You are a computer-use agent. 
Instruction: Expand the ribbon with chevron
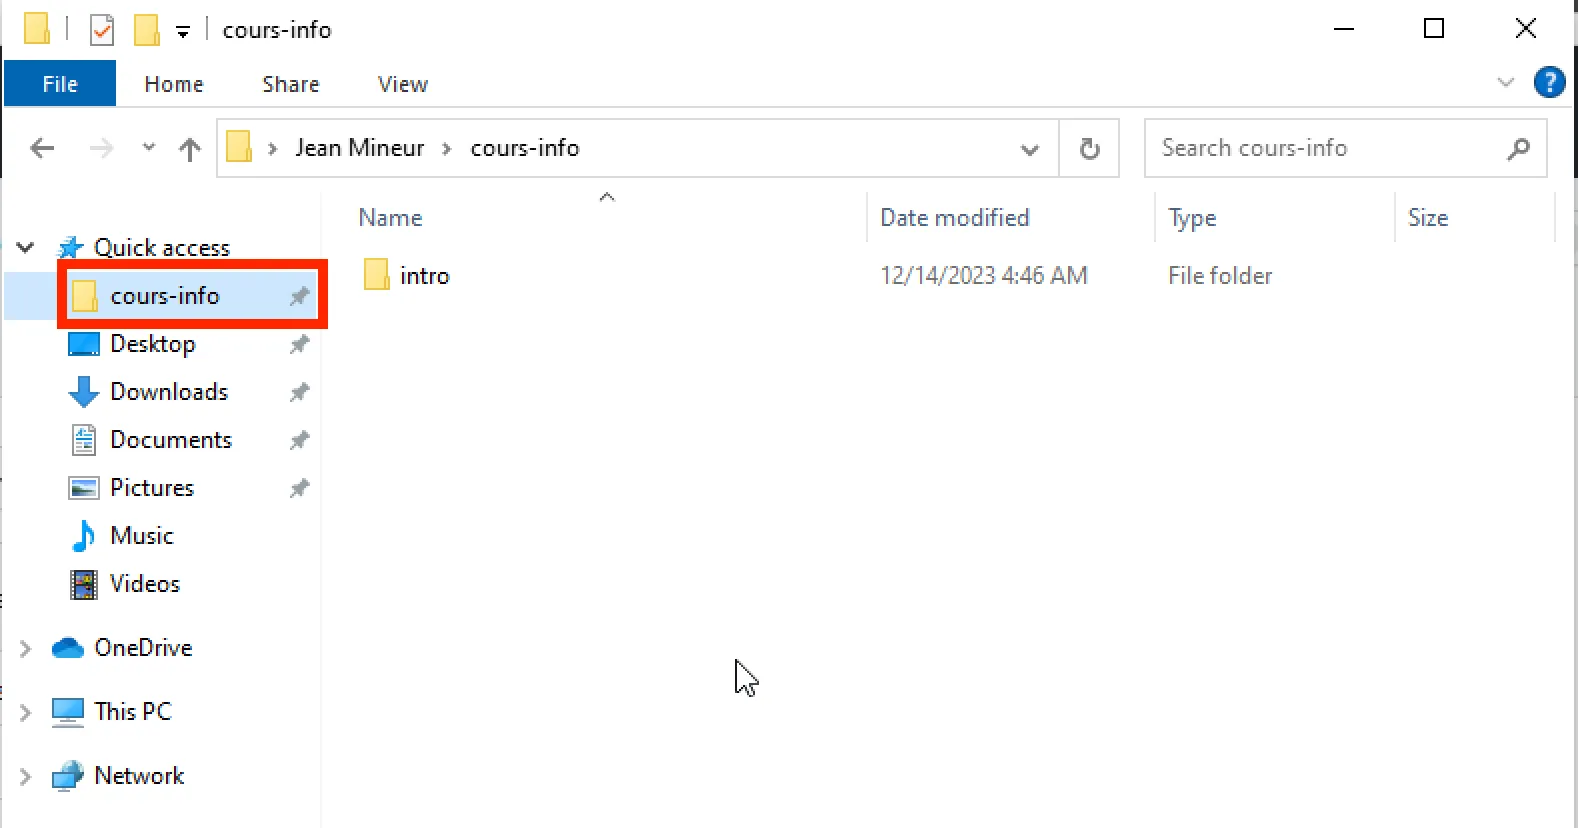(1505, 83)
